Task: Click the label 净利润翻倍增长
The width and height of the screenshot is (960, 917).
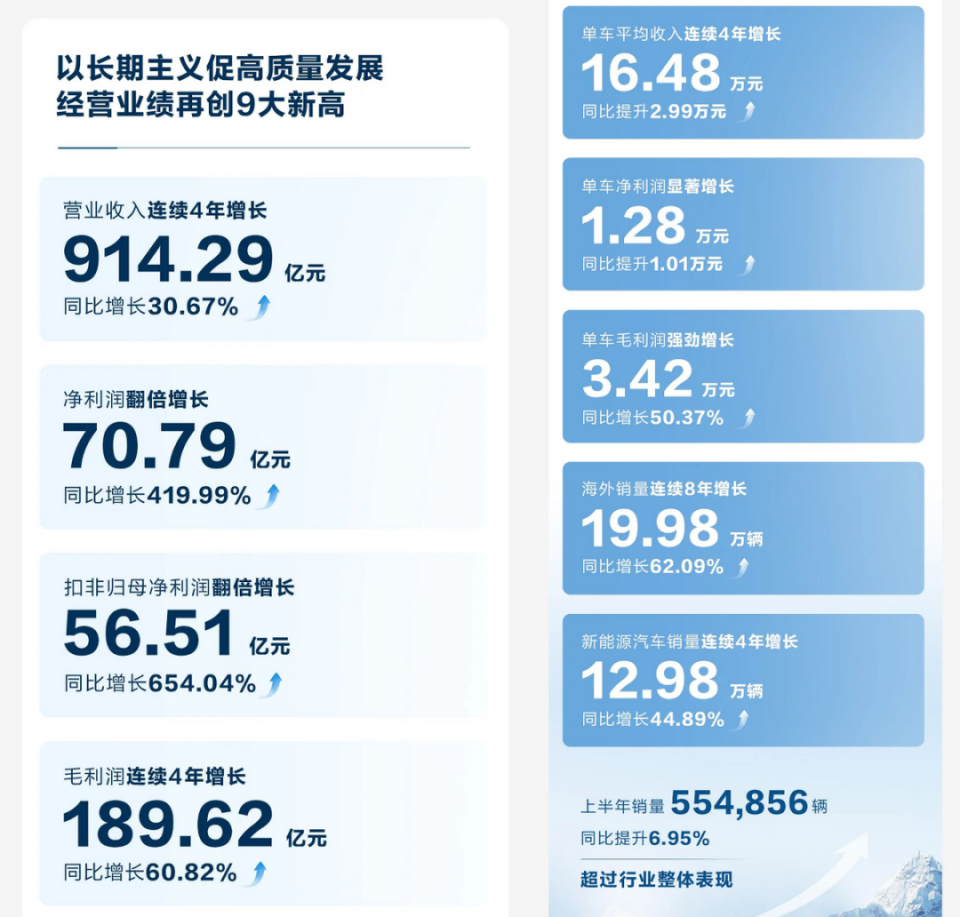Action: coord(136,400)
